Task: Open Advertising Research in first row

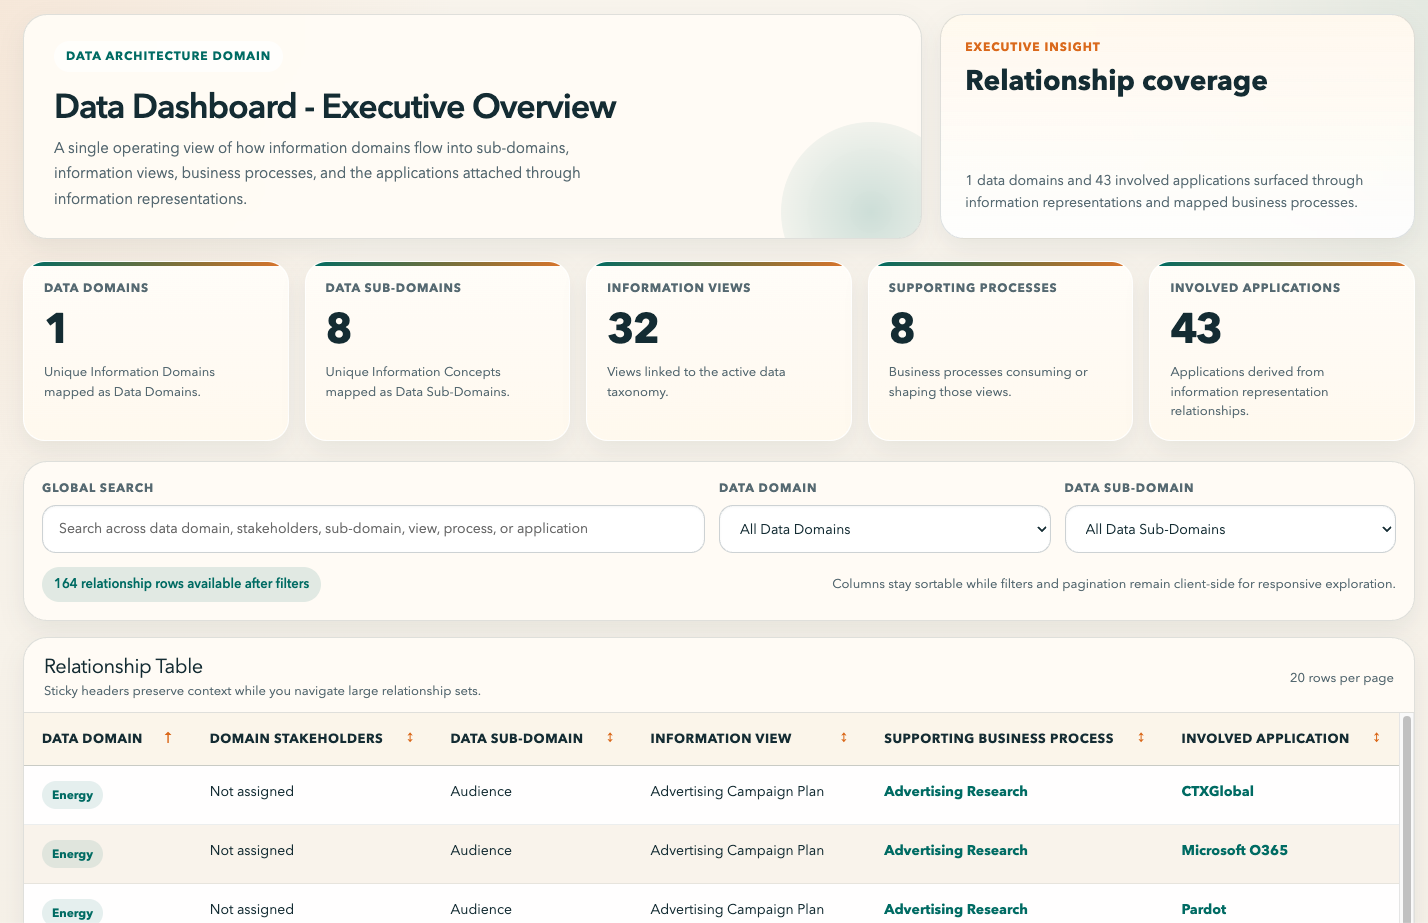Action: 955,791
